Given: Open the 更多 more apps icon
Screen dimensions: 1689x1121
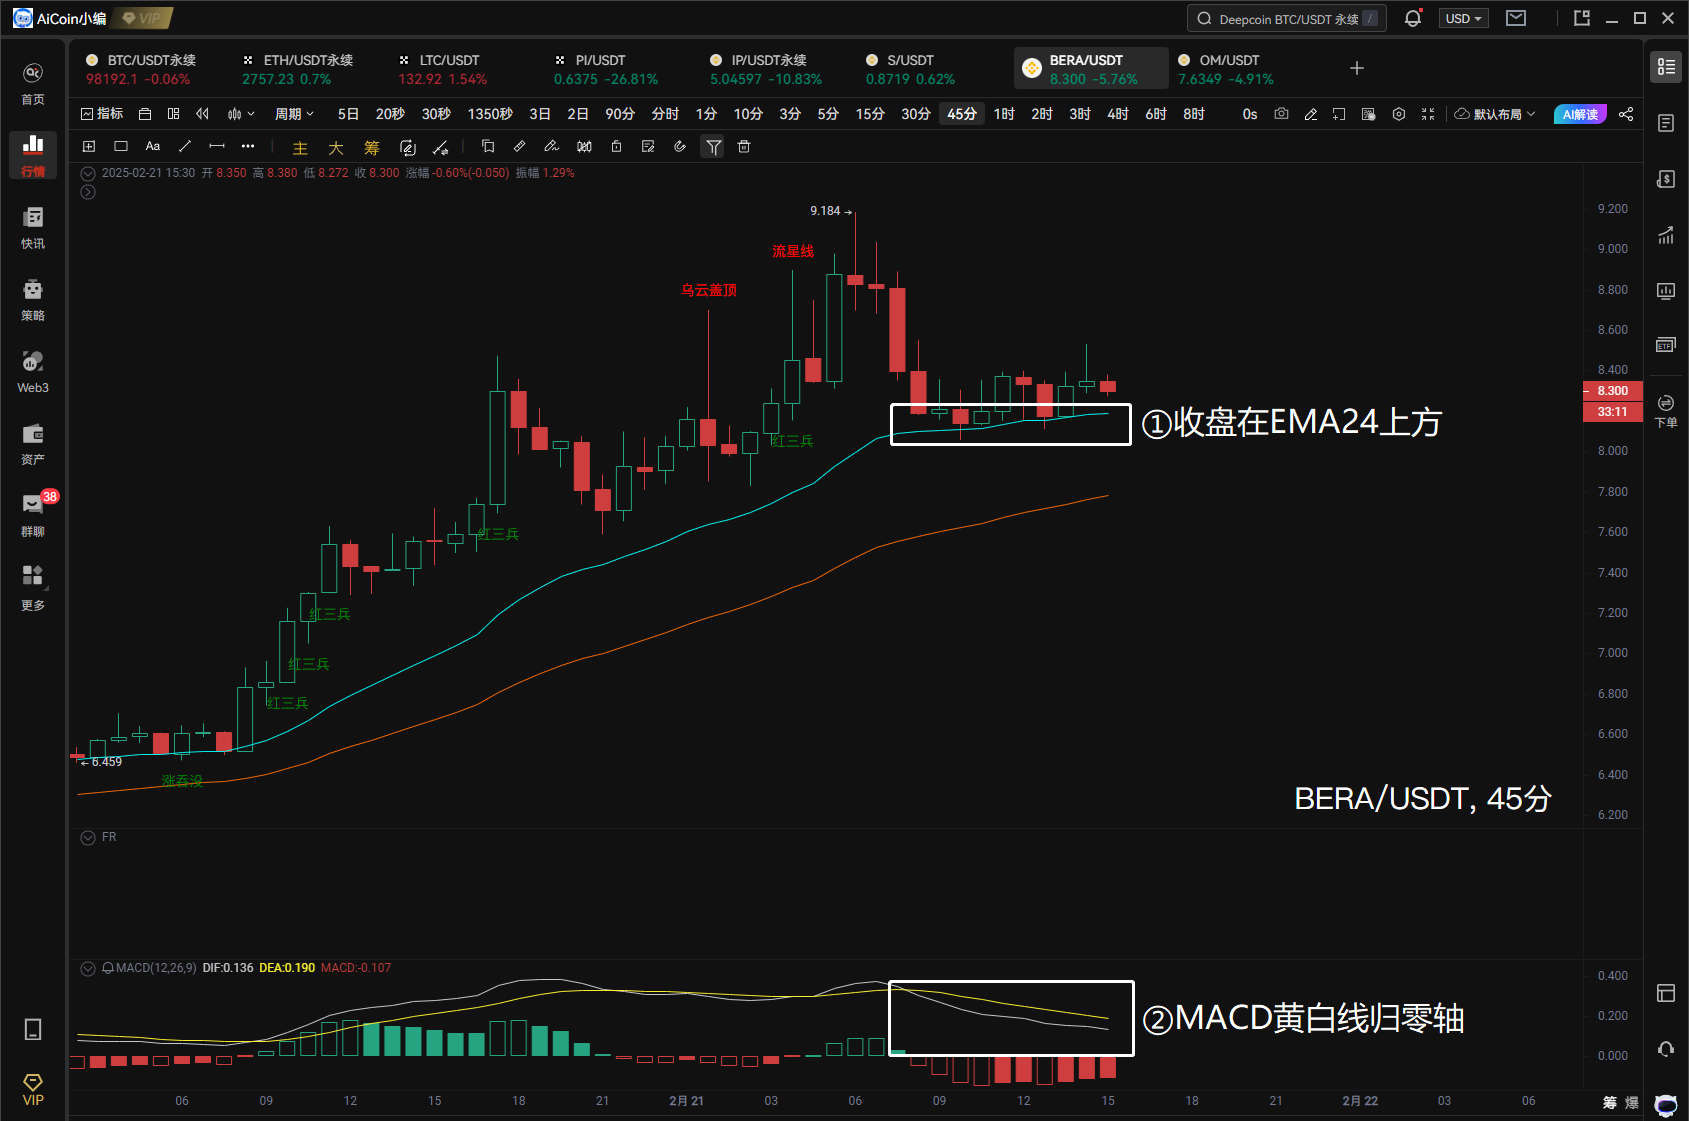Looking at the screenshot, I should pos(33,587).
